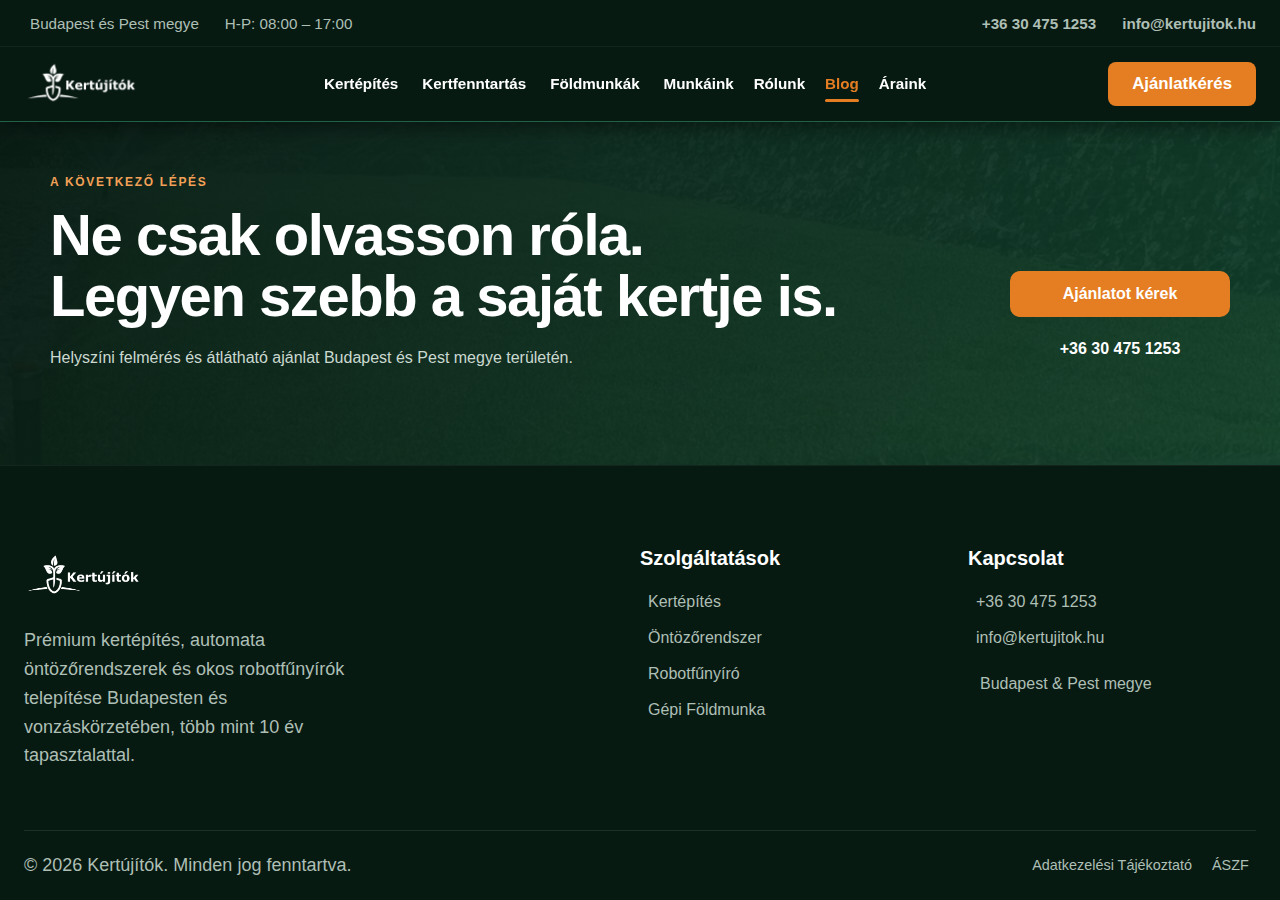Click the © 2026 Kertújítók copyright text
This screenshot has height=900, width=1280.
(x=188, y=865)
